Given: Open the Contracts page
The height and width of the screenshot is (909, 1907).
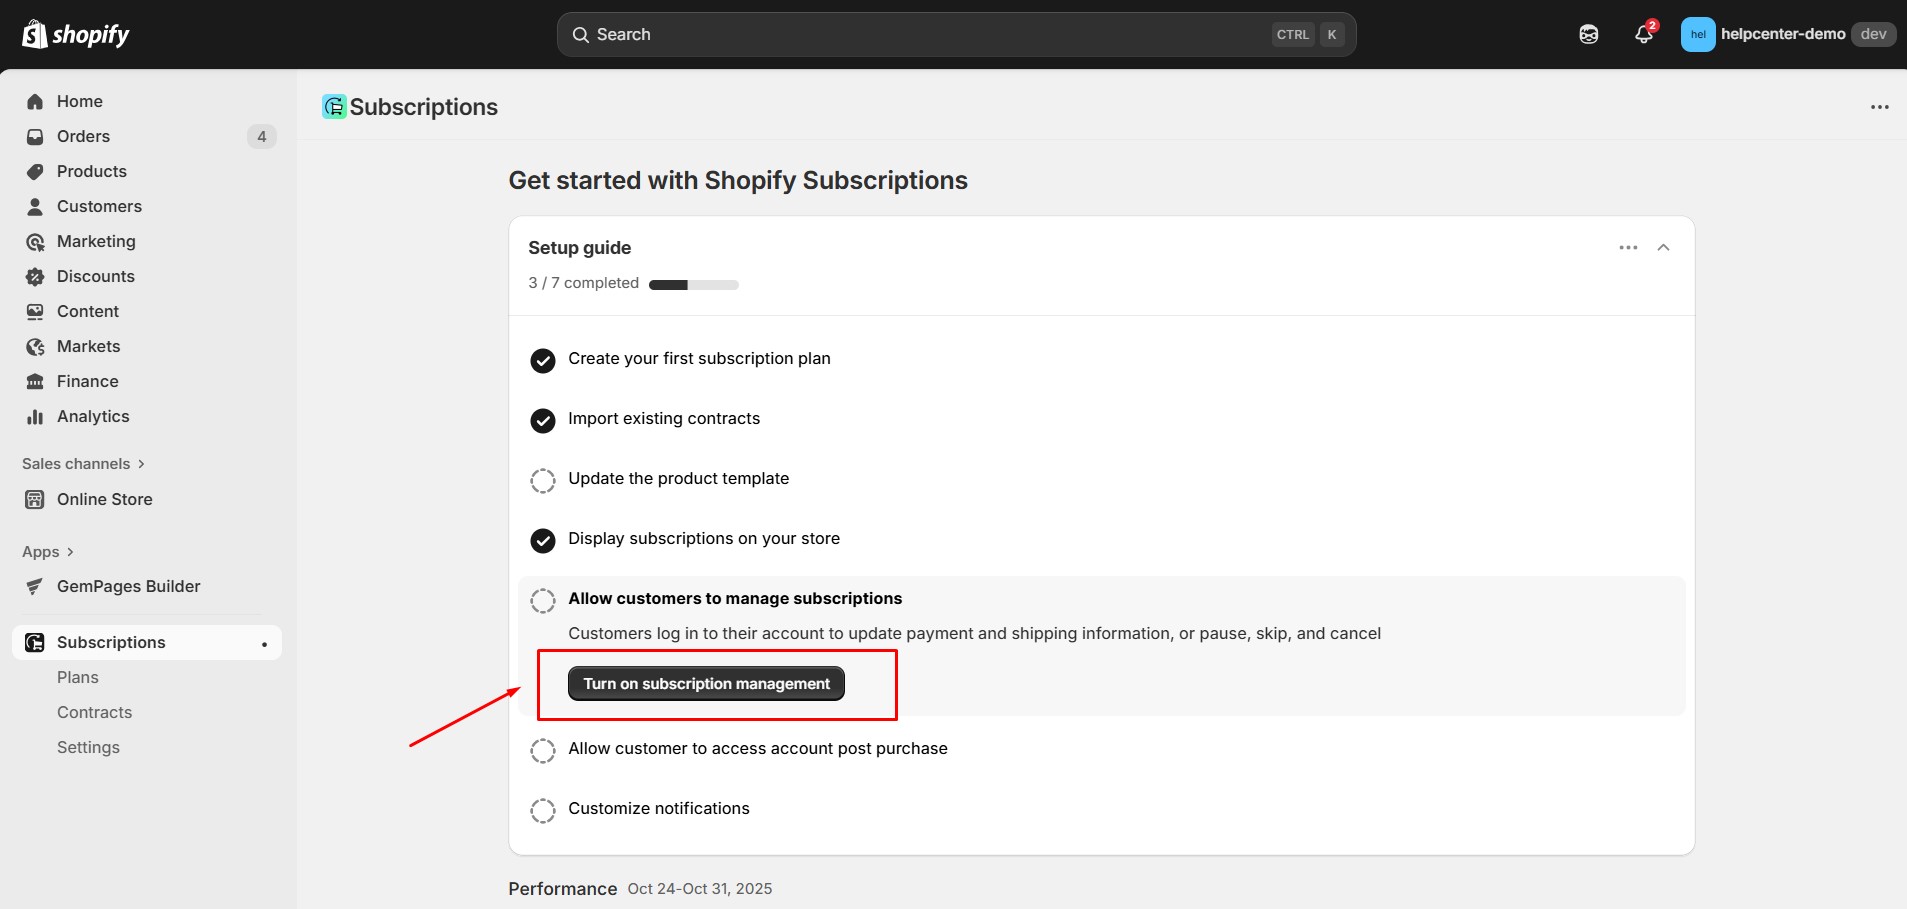Looking at the screenshot, I should tap(94, 711).
